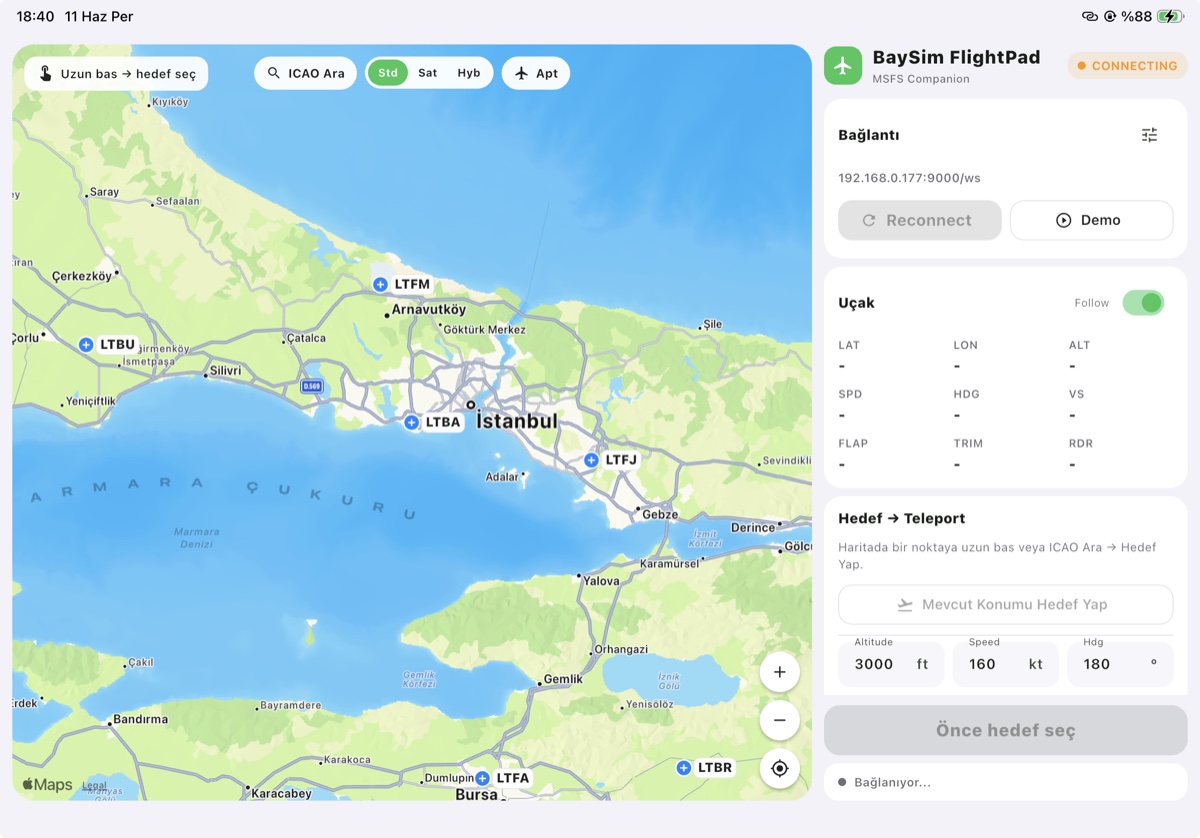Click the 'Önce hedef seç' teleport button
This screenshot has height=838, width=1200.
coord(1005,730)
